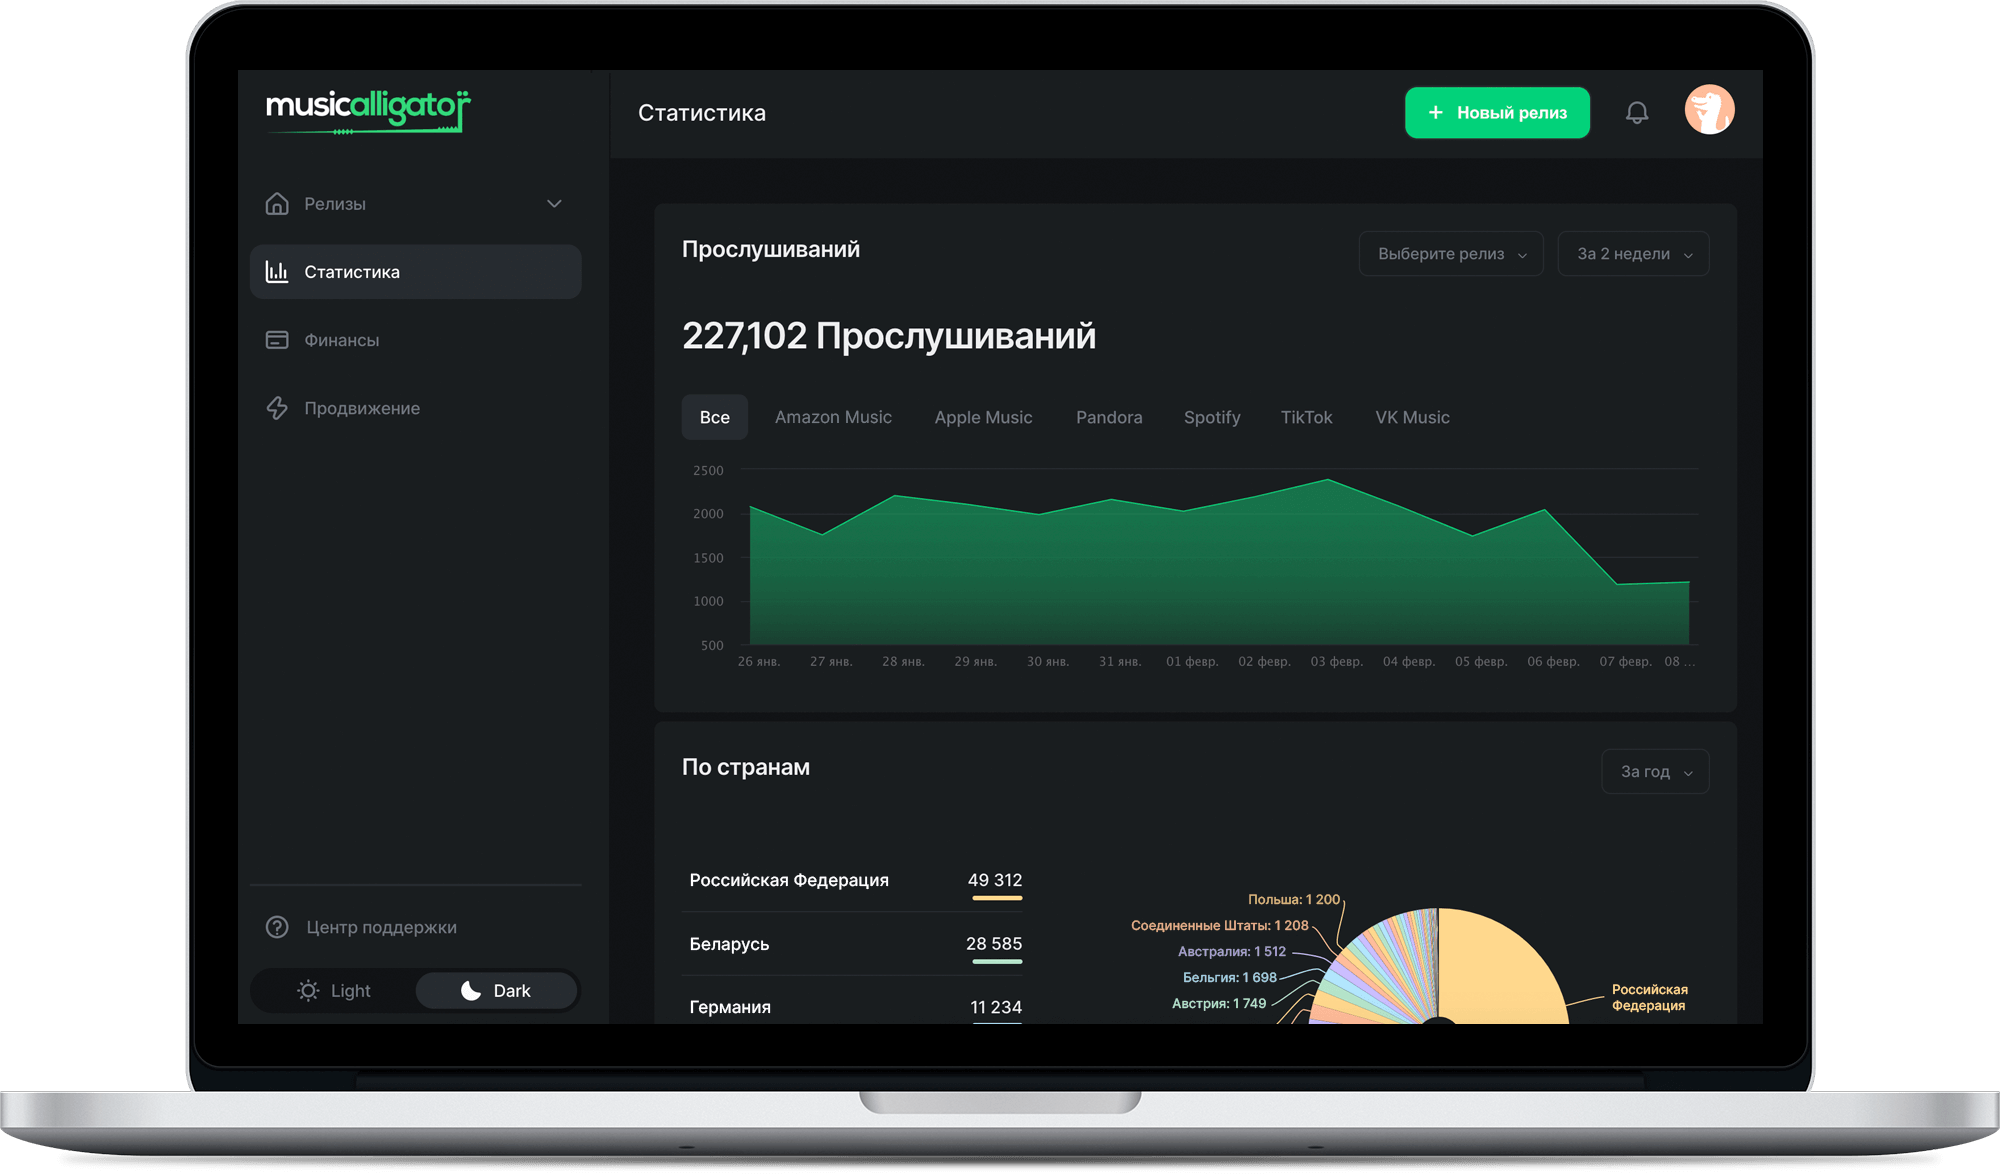
Task: Select the Apple Music tab
Action: point(983,417)
